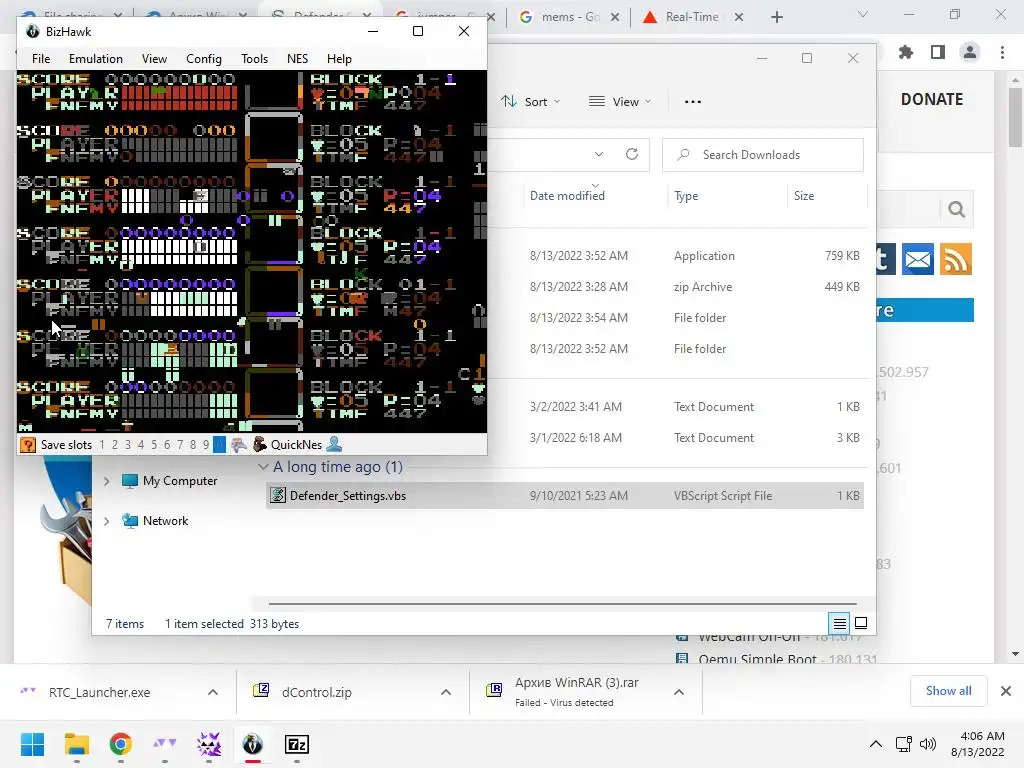Viewport: 1024px width, 768px height.
Task: Close the 'mems' Chrome tab
Action: pyautogui.click(x=615, y=17)
